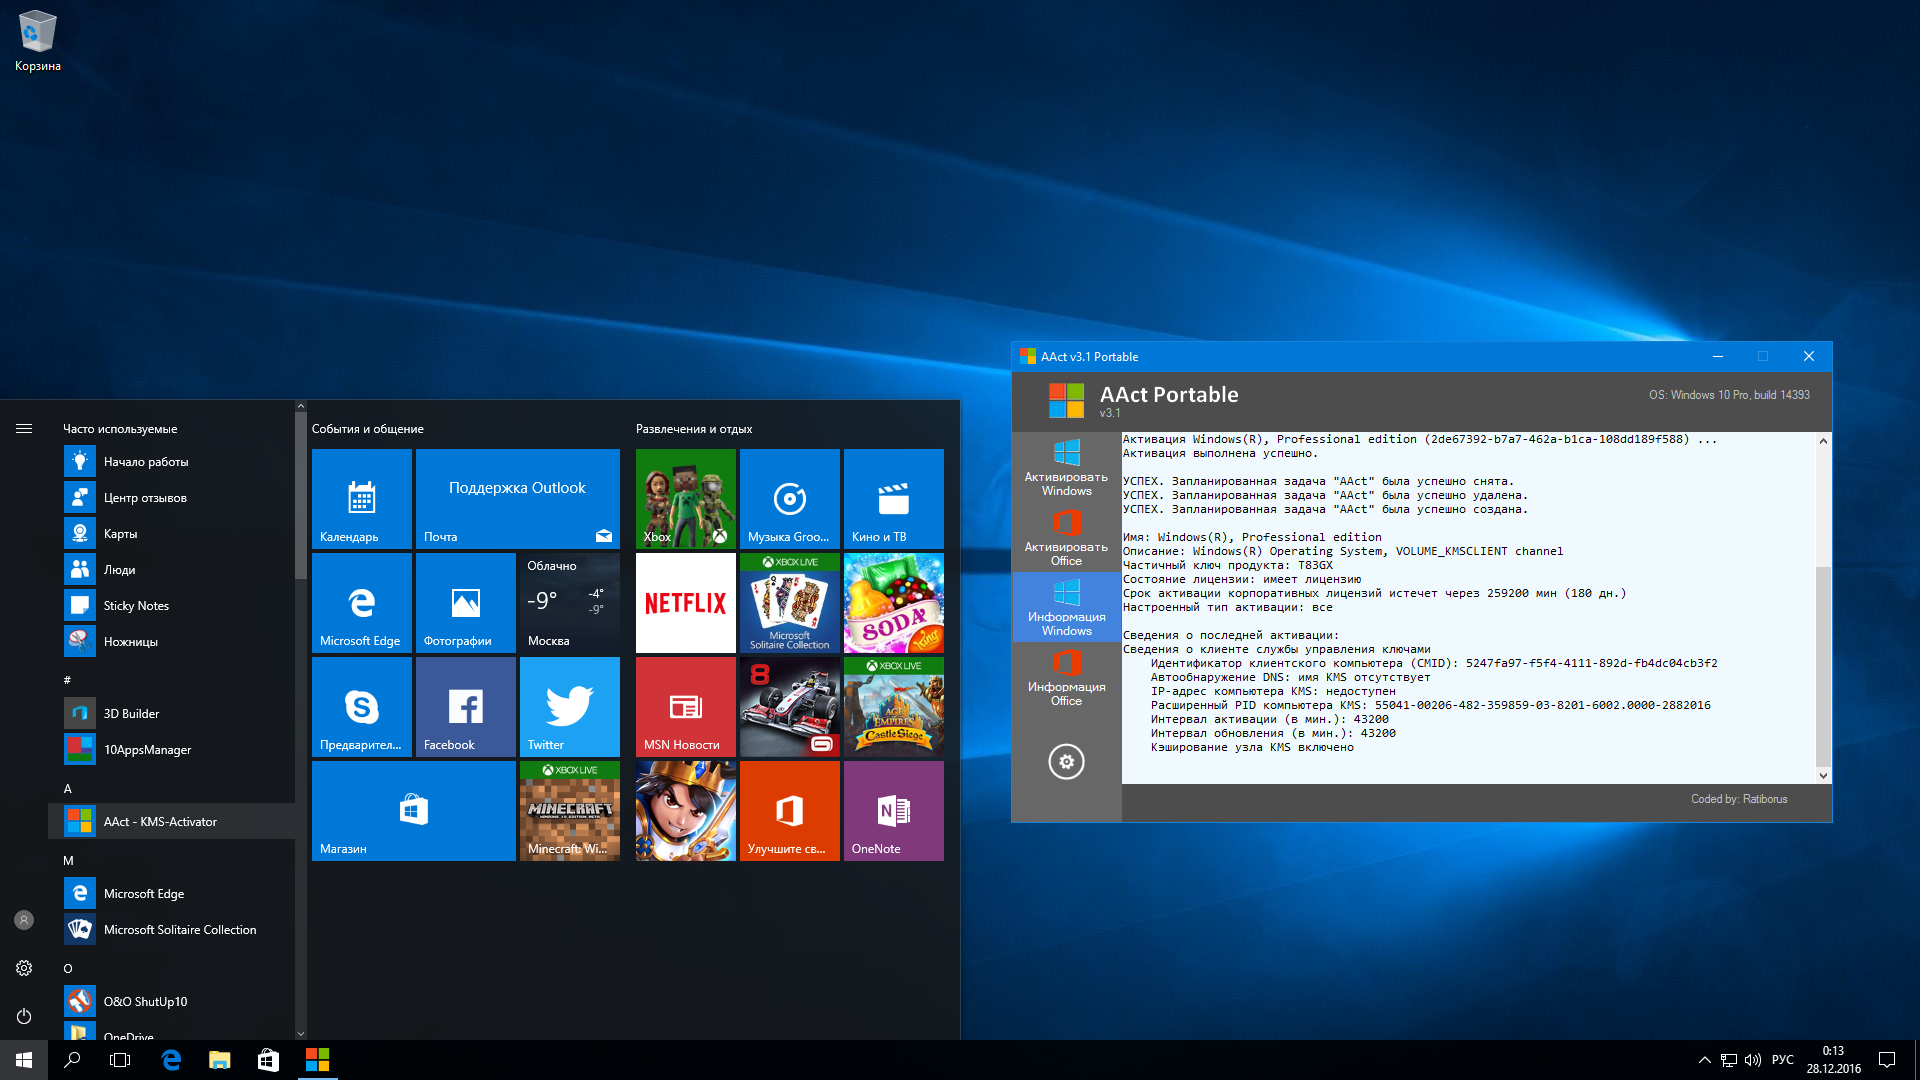Viewport: 1920px width, 1080px height.
Task: Switch input language РУС
Action: tap(1783, 1060)
